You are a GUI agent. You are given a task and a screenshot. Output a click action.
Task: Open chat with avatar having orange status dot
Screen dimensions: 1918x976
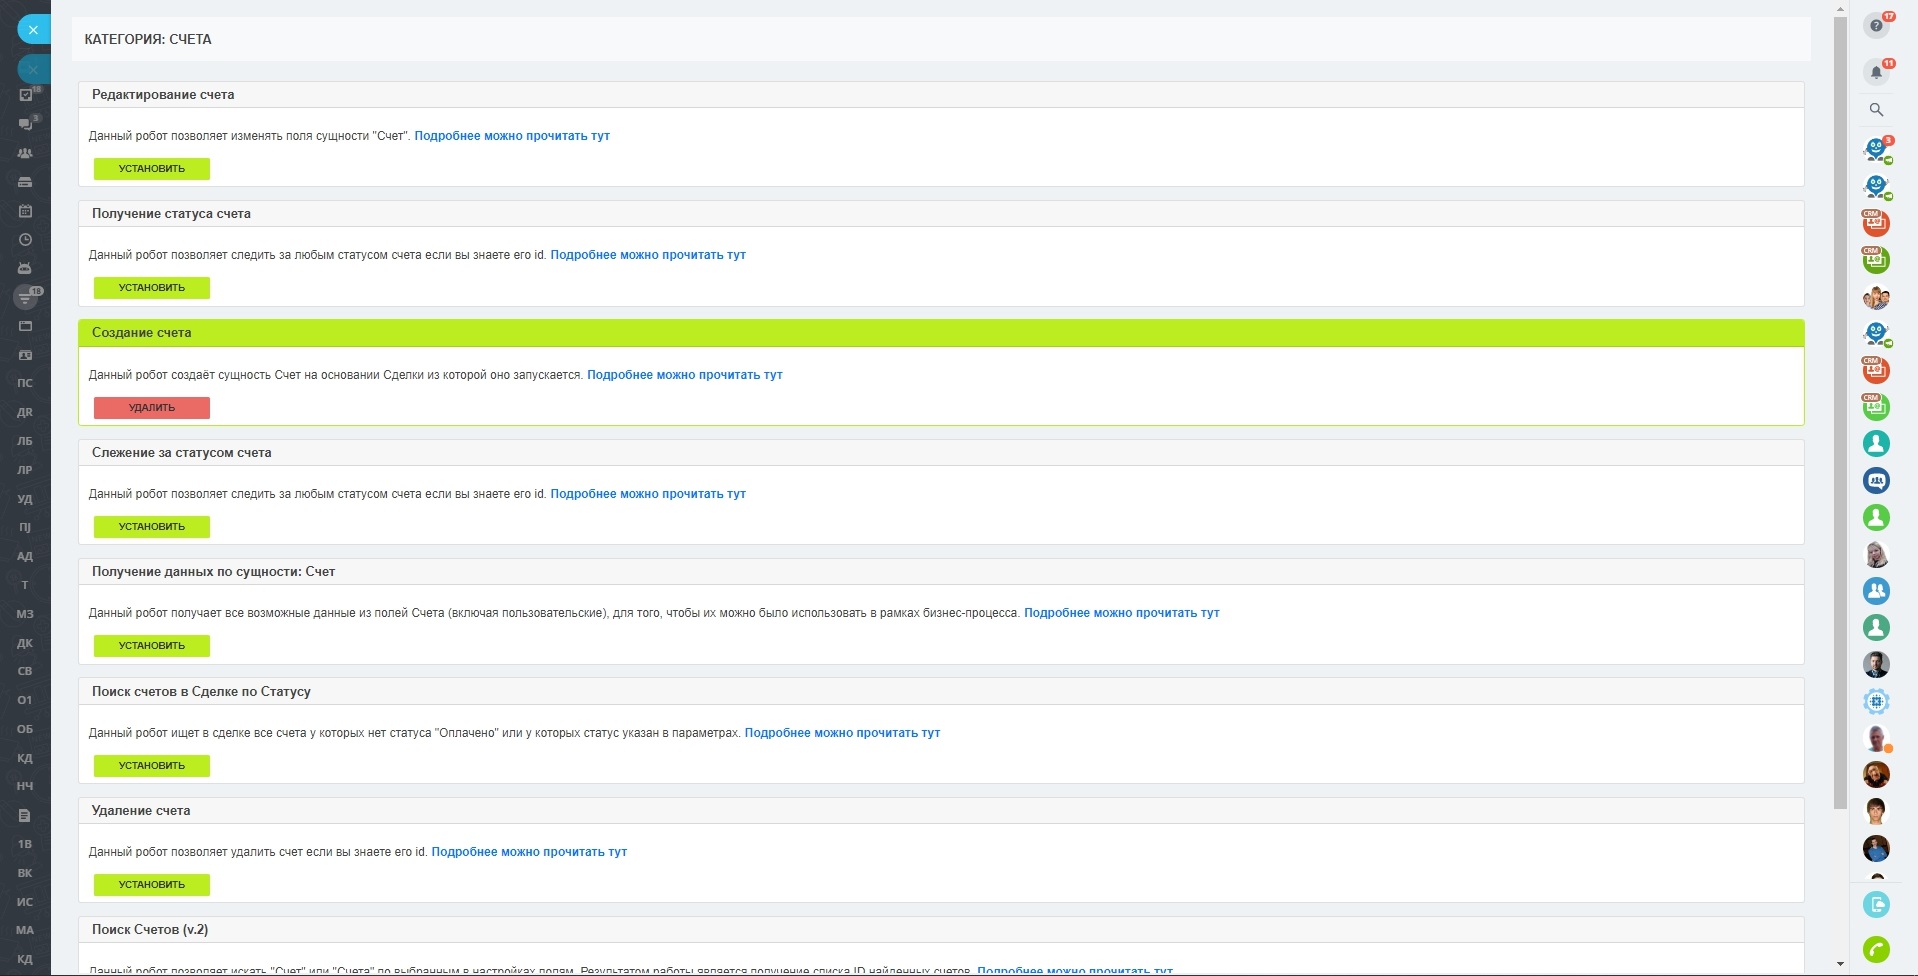1876,738
